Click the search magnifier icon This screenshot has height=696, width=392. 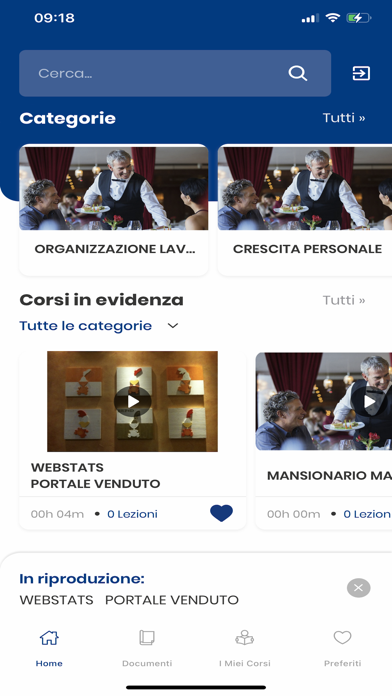pos(297,73)
